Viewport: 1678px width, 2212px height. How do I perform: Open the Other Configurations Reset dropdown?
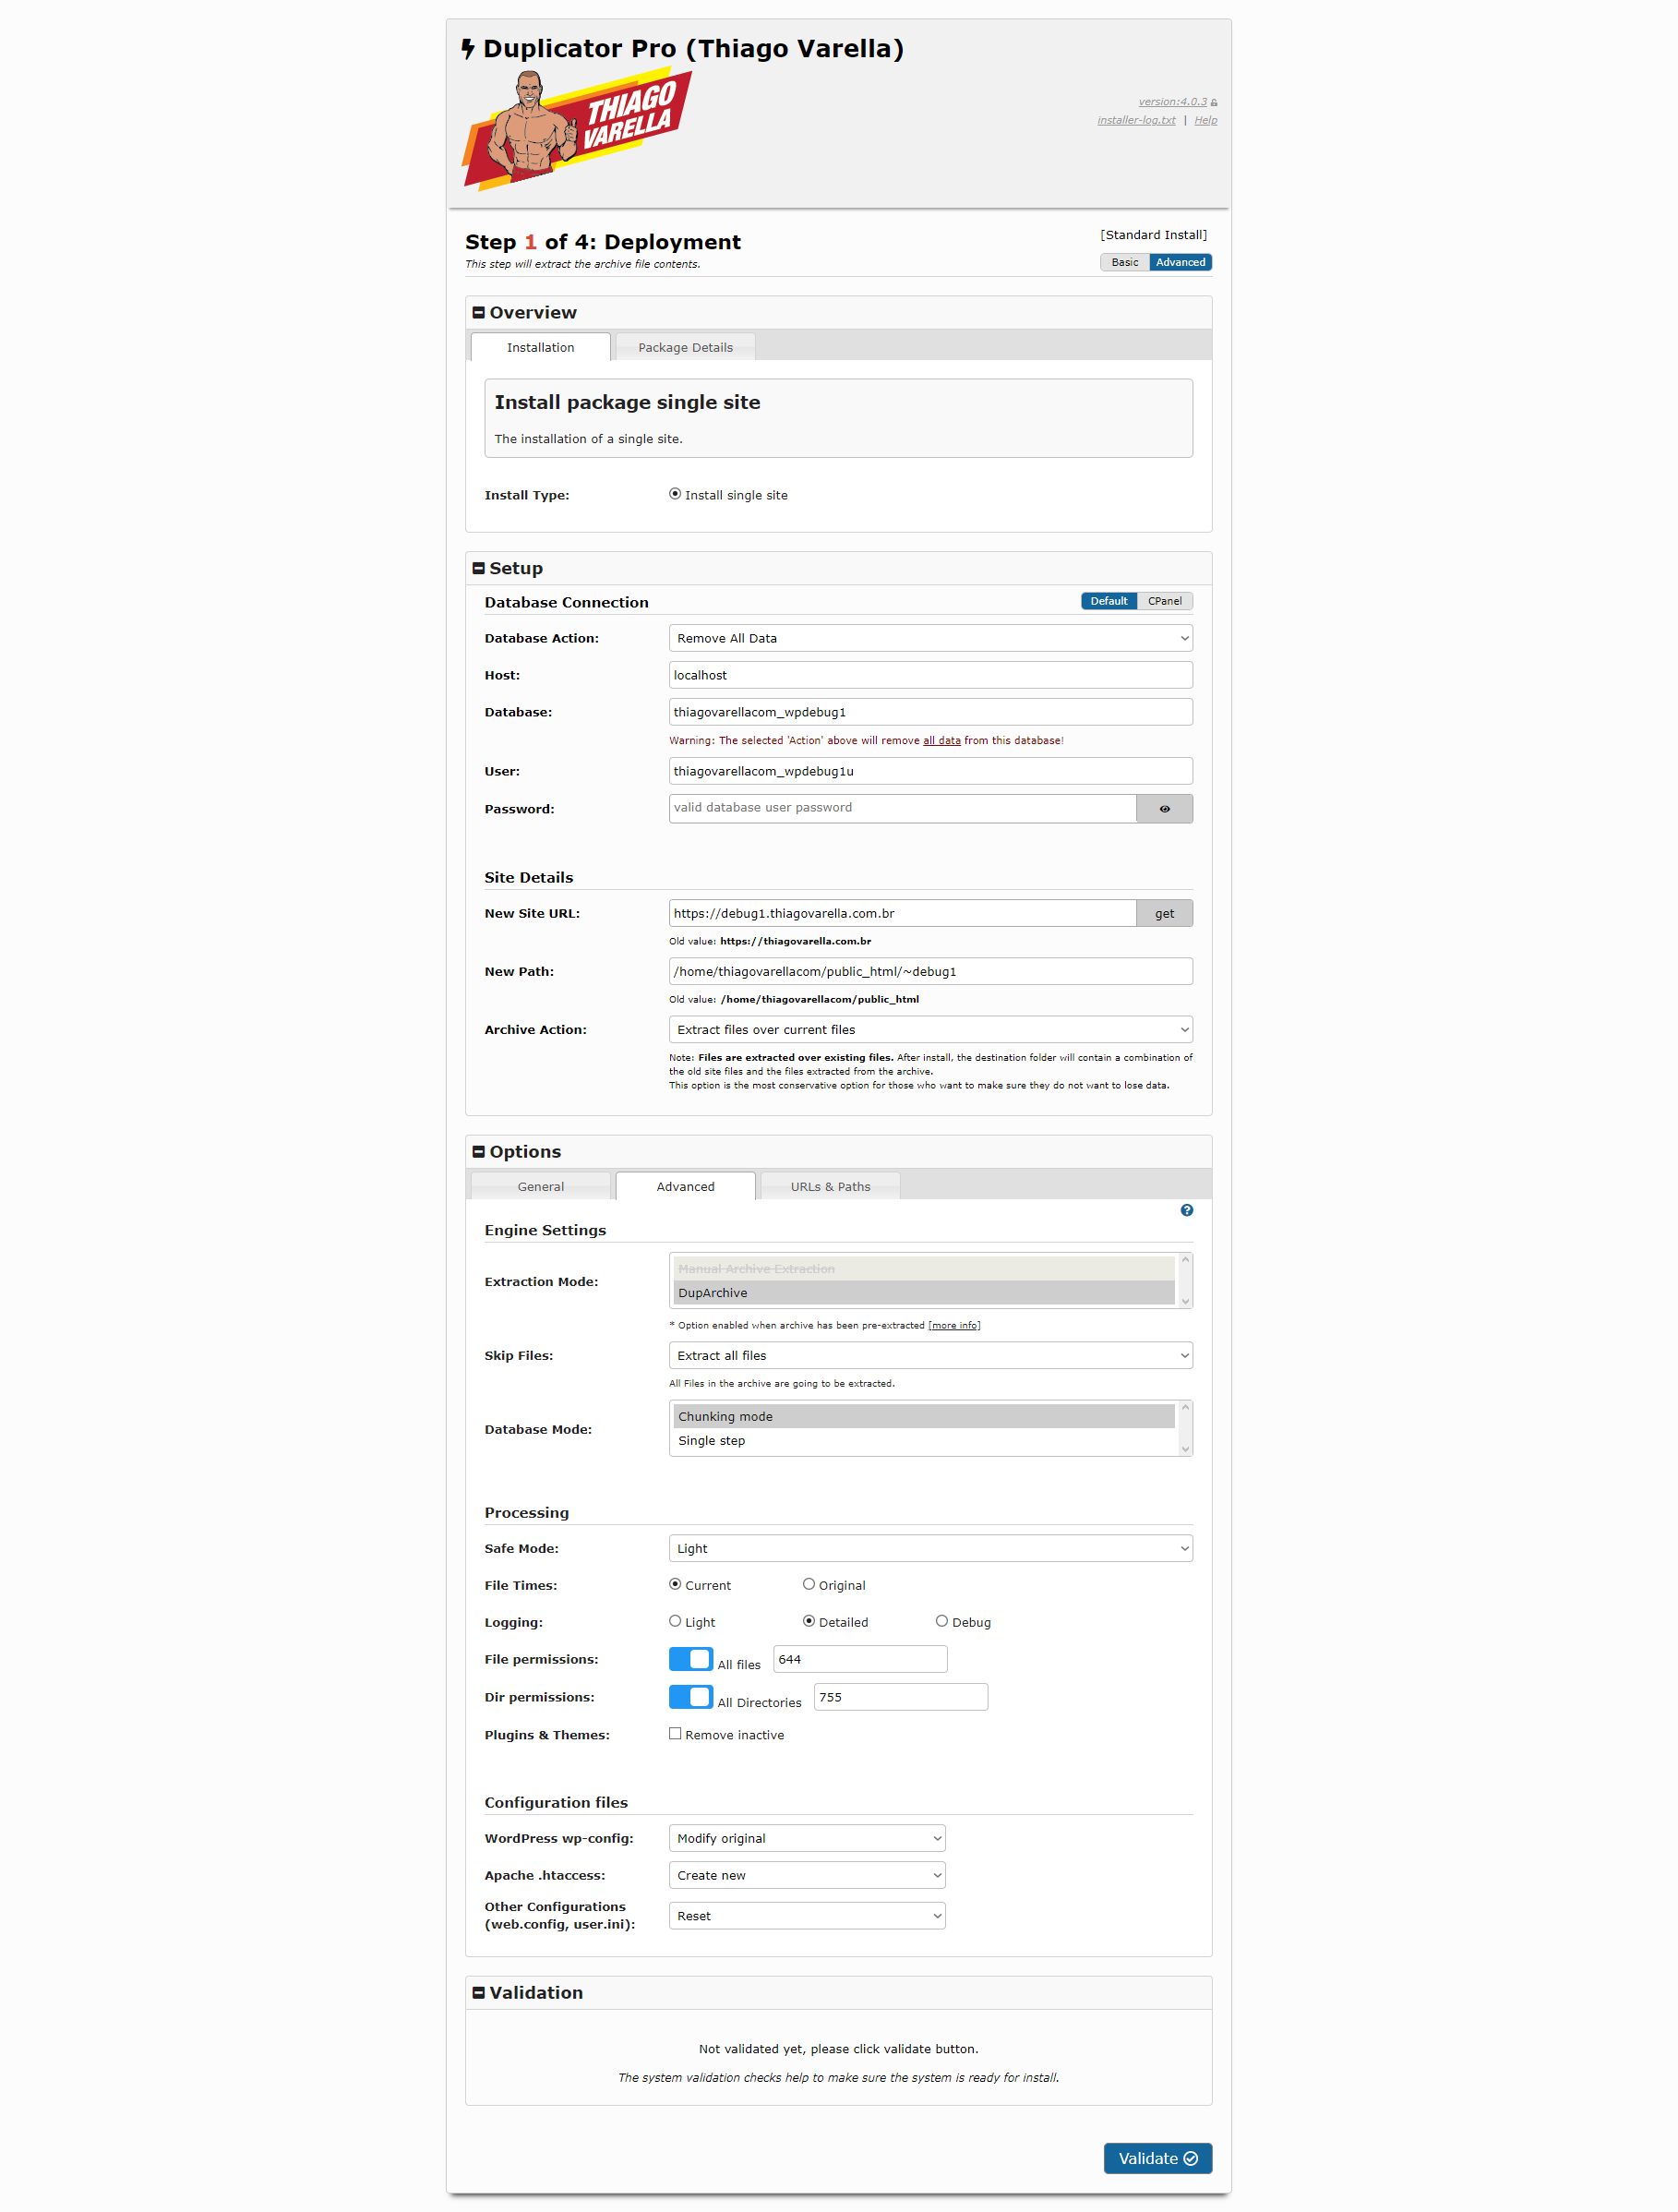(807, 1917)
